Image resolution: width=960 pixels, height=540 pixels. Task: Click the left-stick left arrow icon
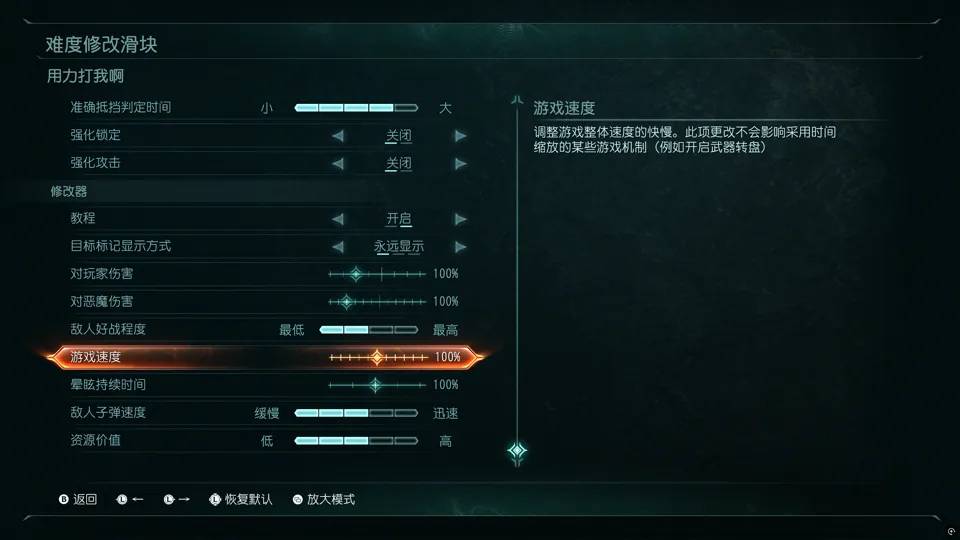click(122, 500)
